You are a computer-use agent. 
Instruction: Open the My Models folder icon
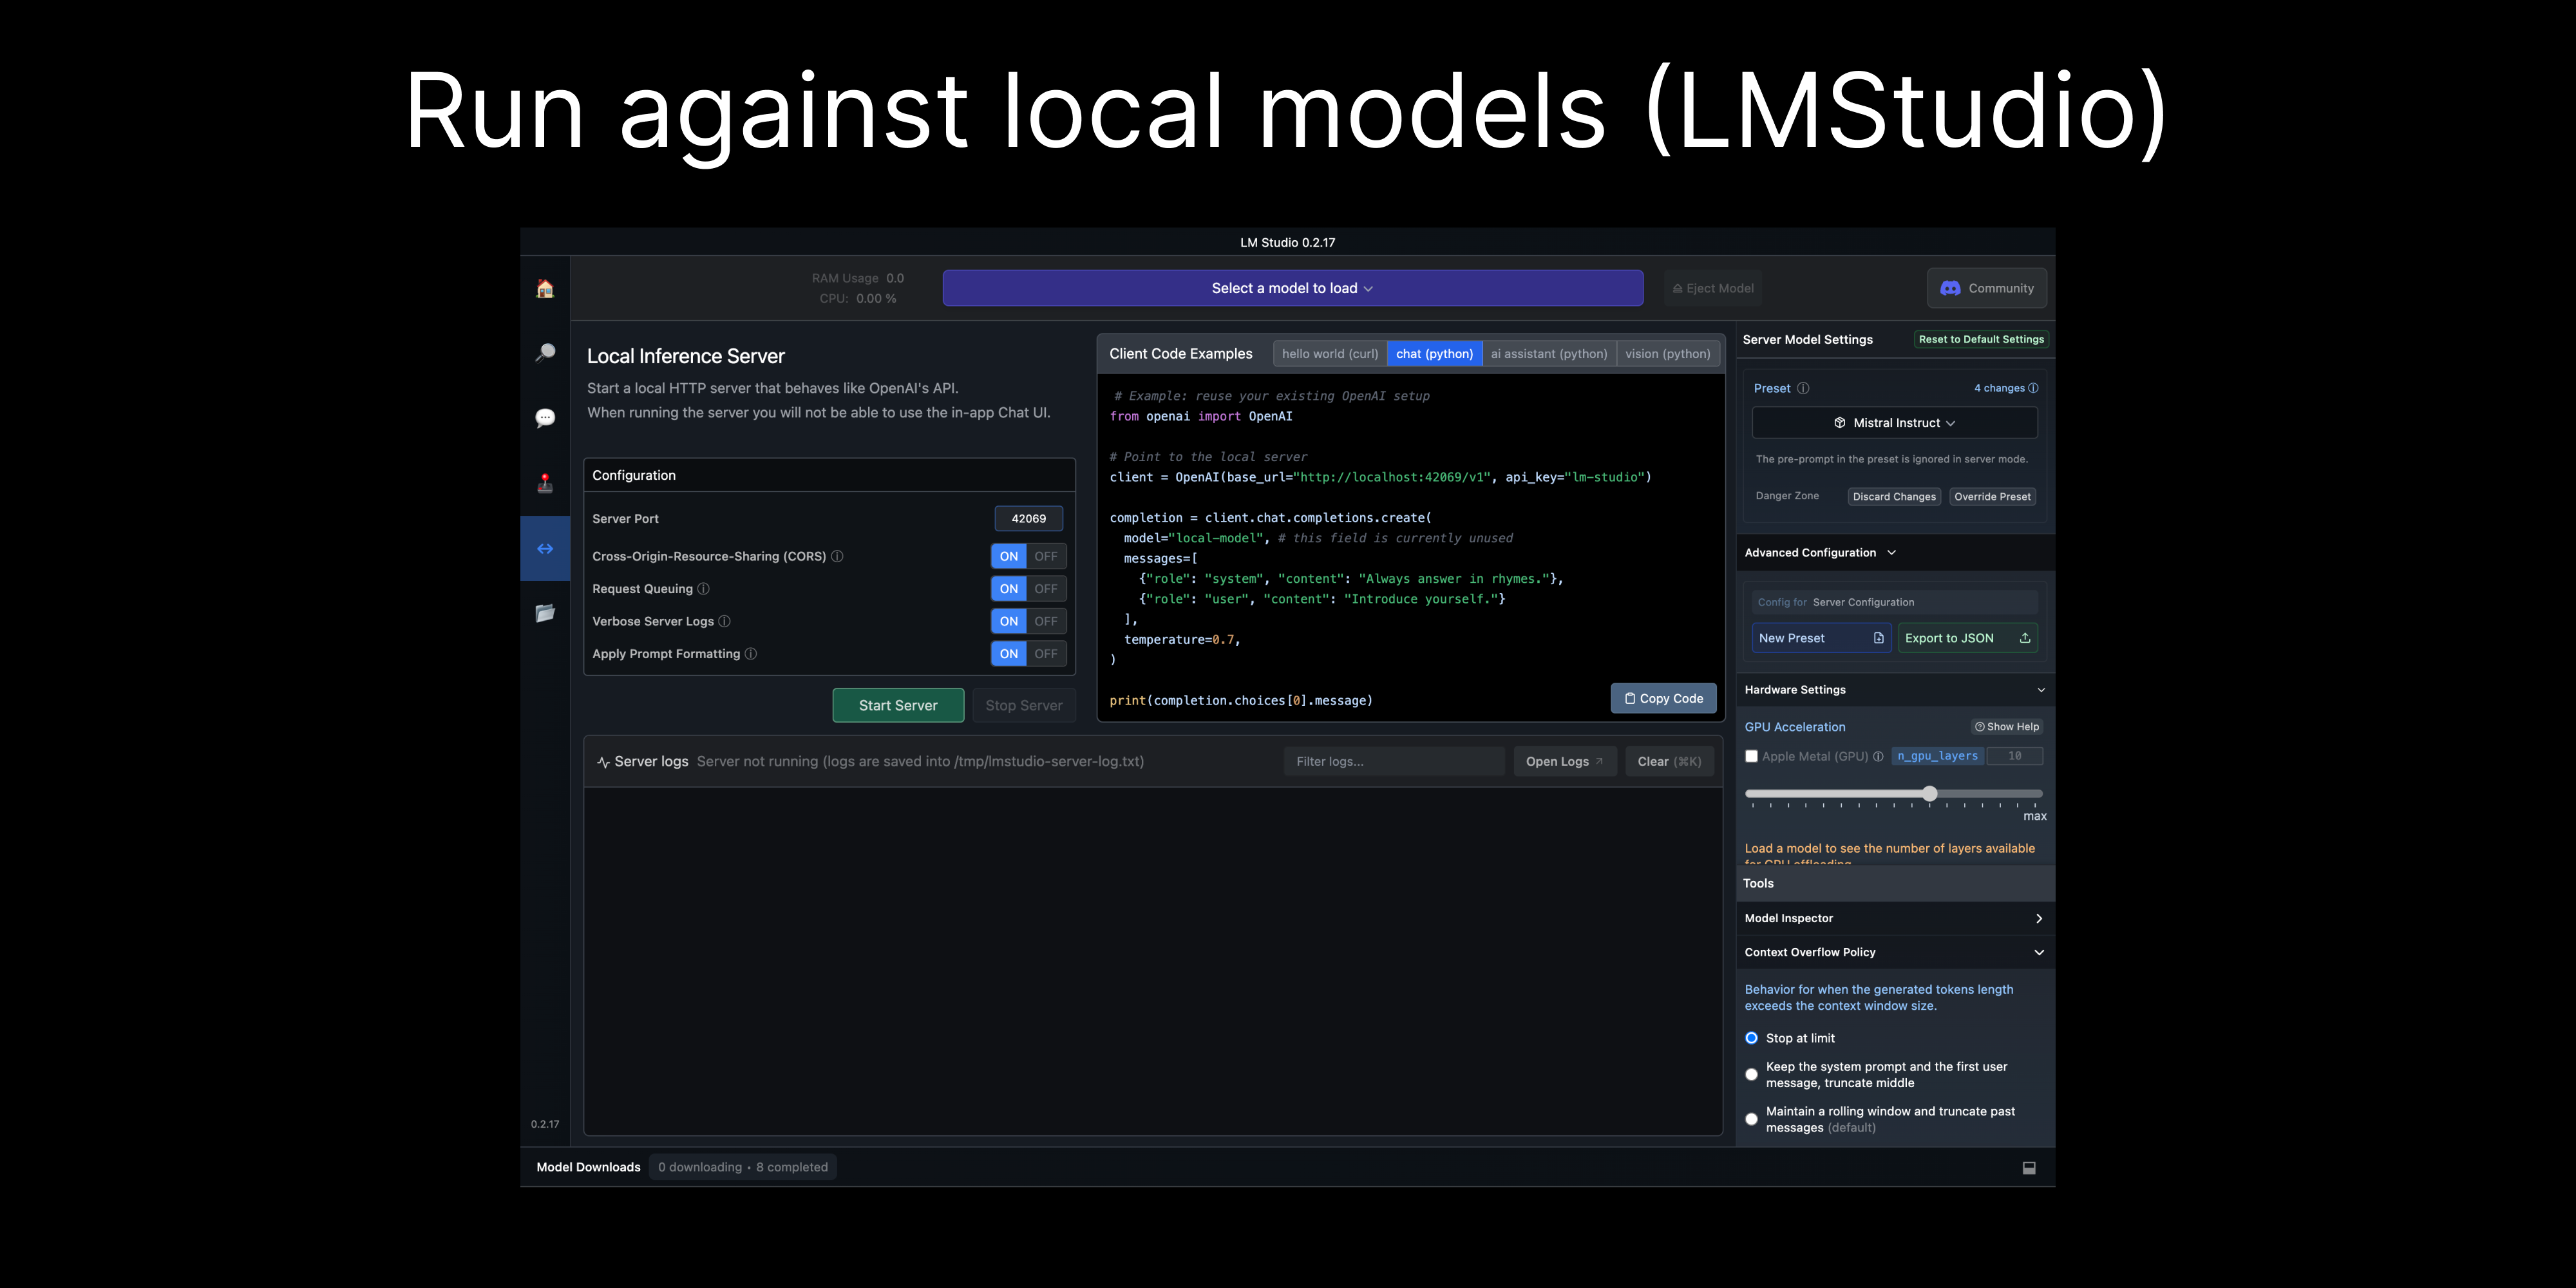pyautogui.click(x=545, y=613)
